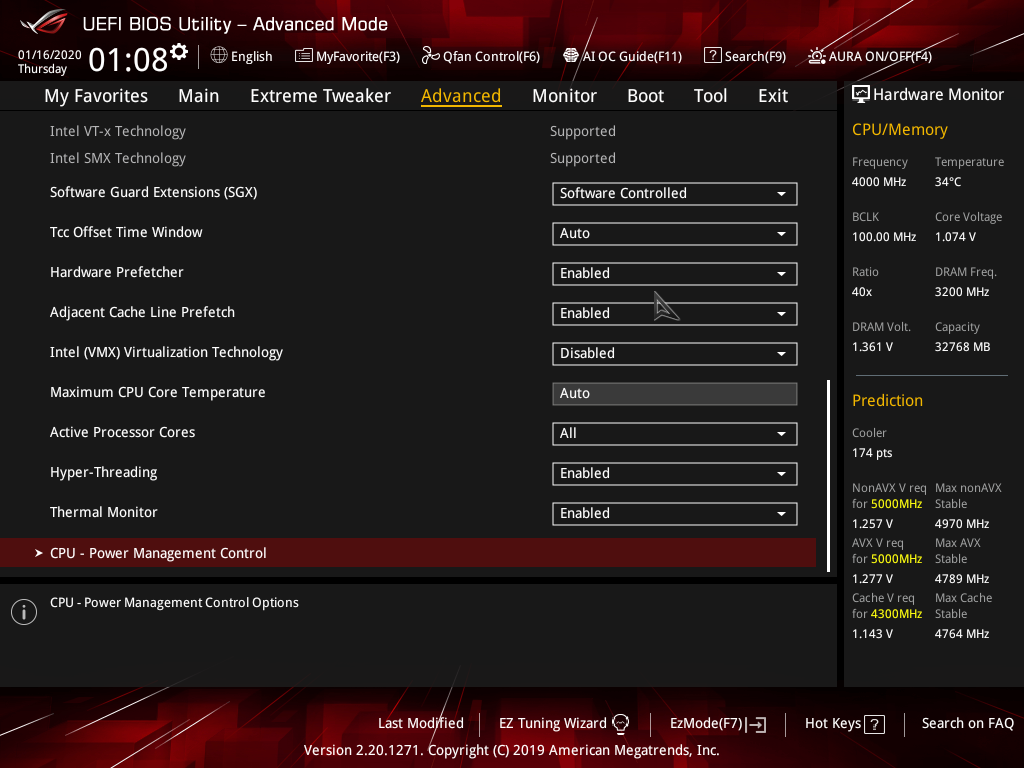Click the Search(F9) question mark icon
This screenshot has height=768, width=1024.
[x=712, y=56]
